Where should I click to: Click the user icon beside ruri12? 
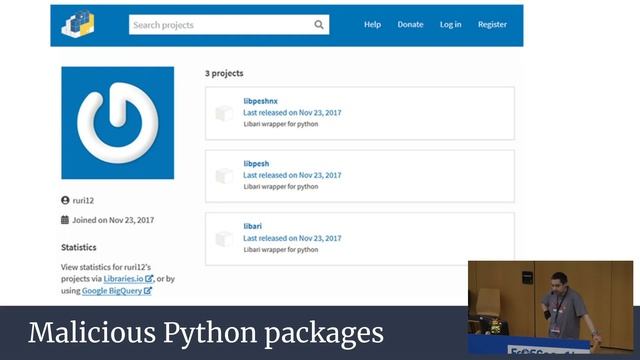pyautogui.click(x=65, y=200)
